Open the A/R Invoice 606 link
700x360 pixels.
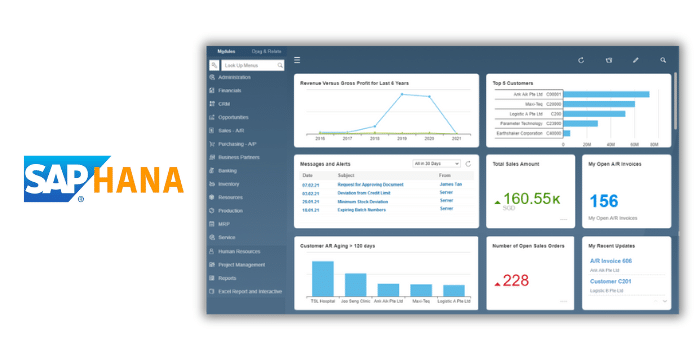pyautogui.click(x=611, y=261)
